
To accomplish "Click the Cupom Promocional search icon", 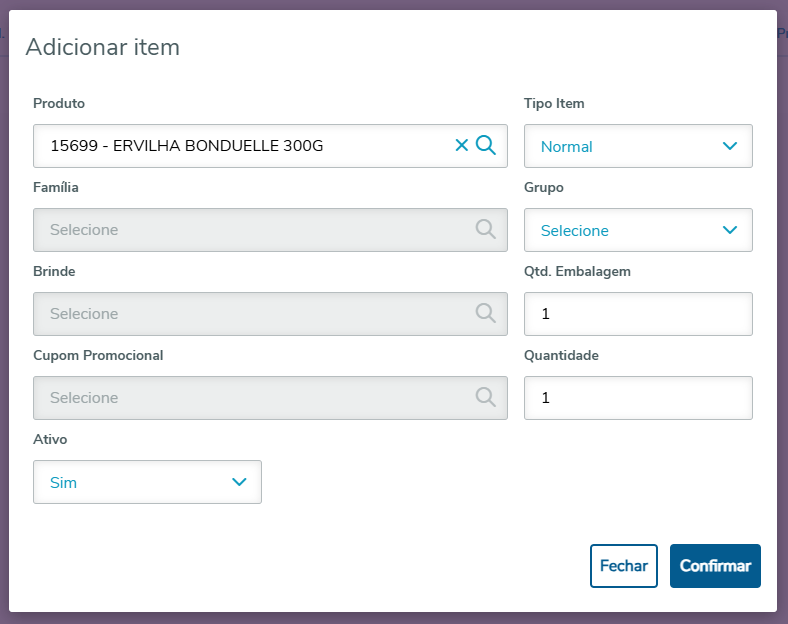I will click(486, 398).
